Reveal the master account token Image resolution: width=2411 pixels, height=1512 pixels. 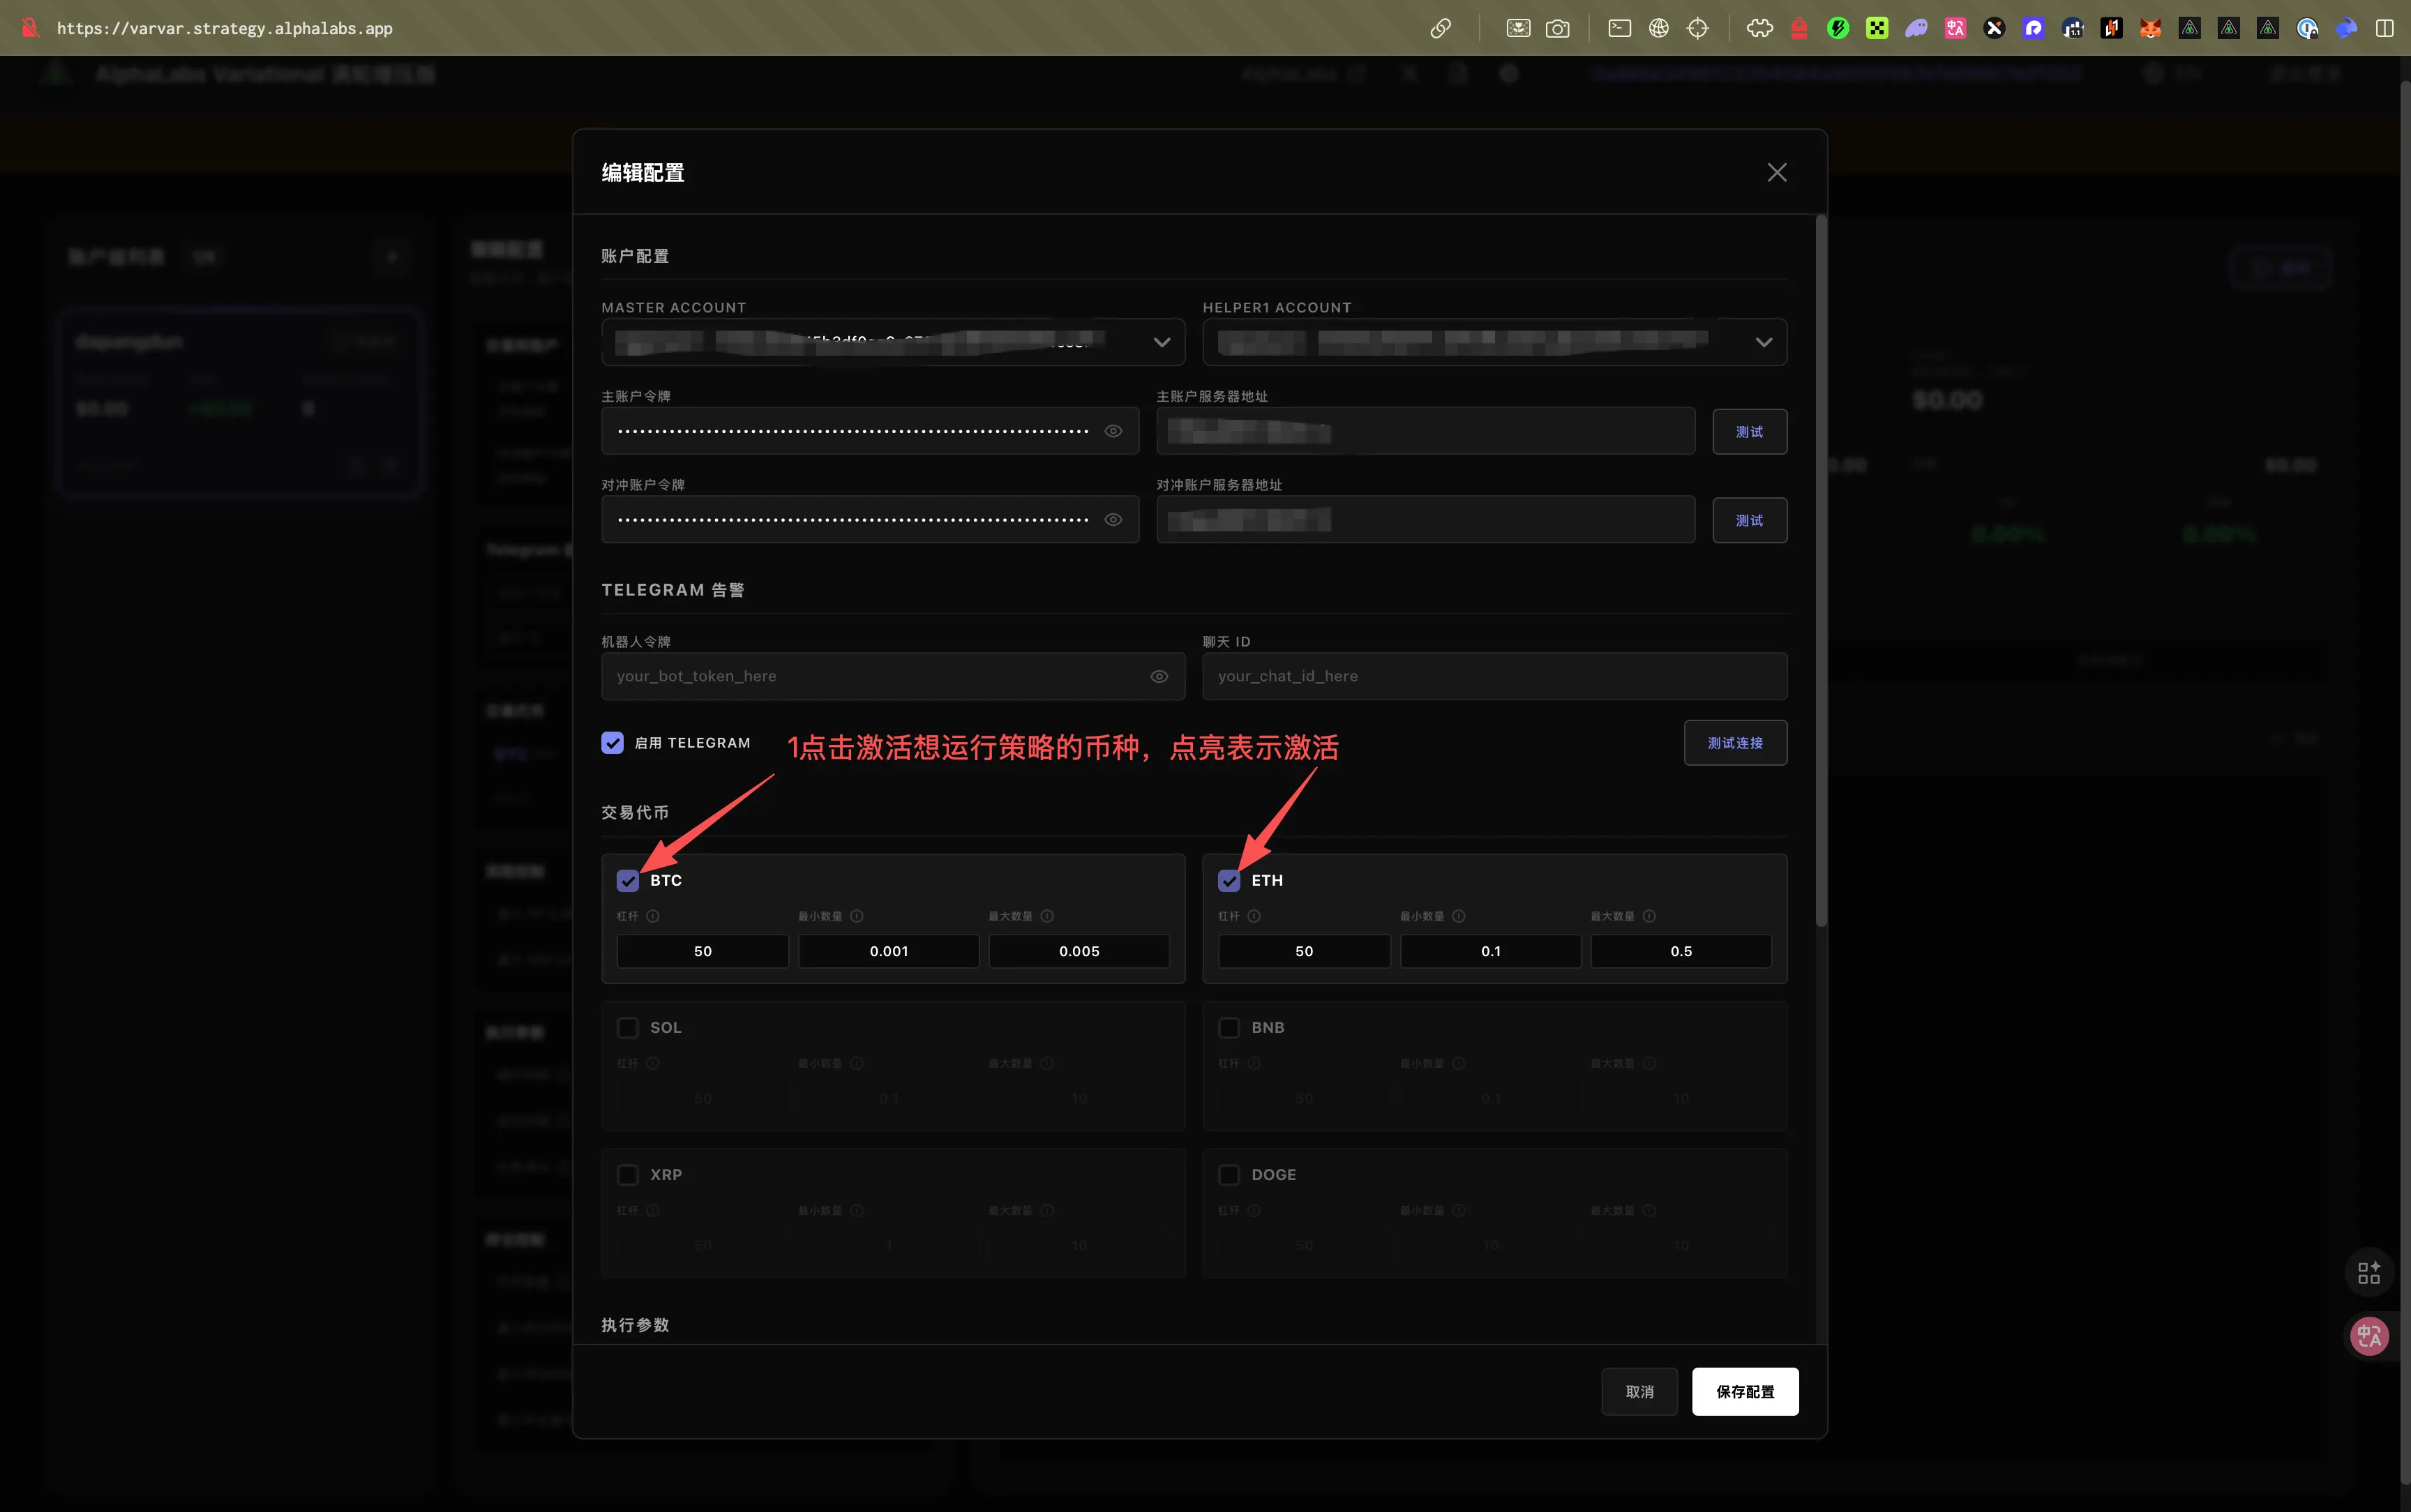click(x=1113, y=431)
